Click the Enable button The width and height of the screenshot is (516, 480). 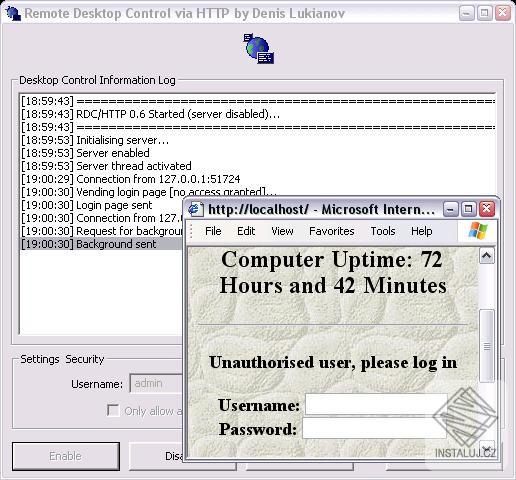66,456
